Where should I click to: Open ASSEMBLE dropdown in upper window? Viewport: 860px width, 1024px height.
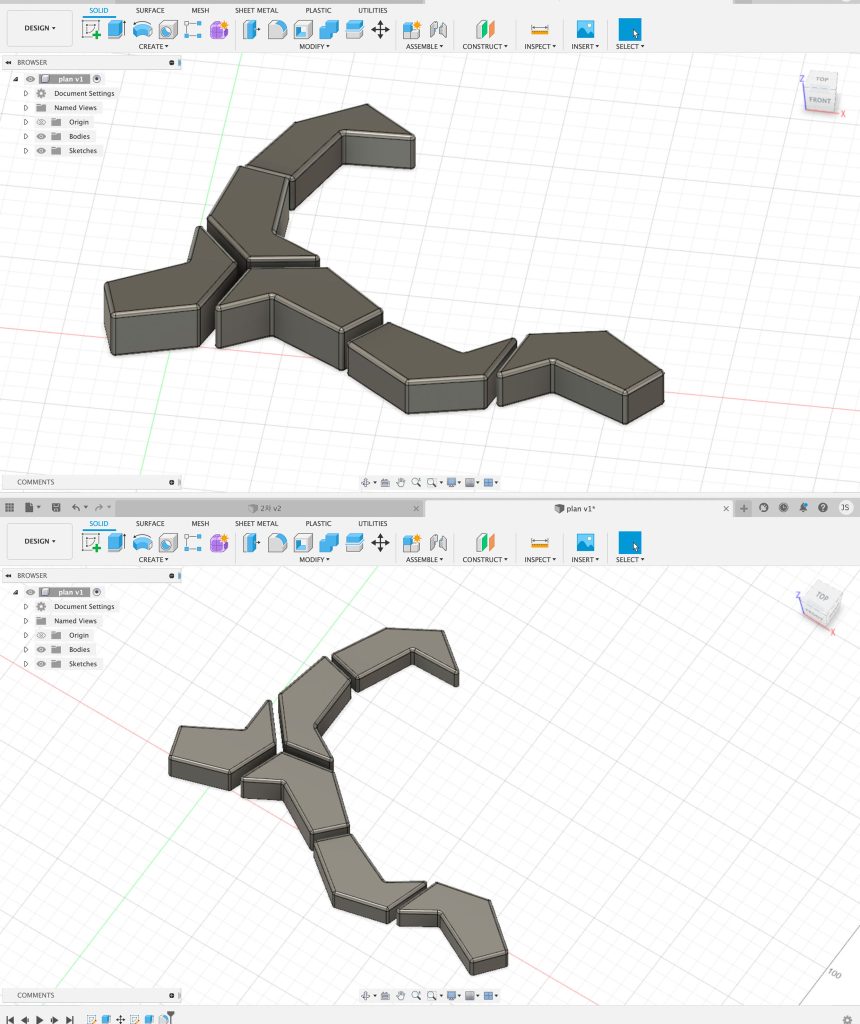[x=424, y=46]
